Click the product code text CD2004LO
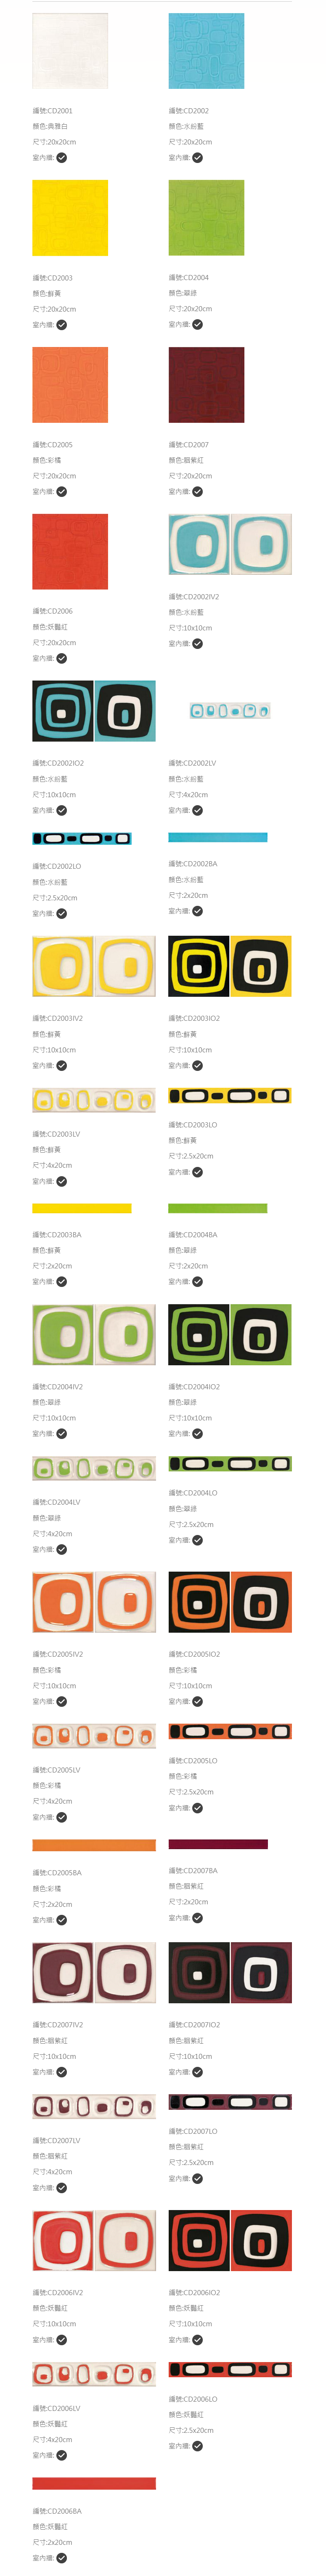Screen dimensions: 326x2576 (193, 1493)
